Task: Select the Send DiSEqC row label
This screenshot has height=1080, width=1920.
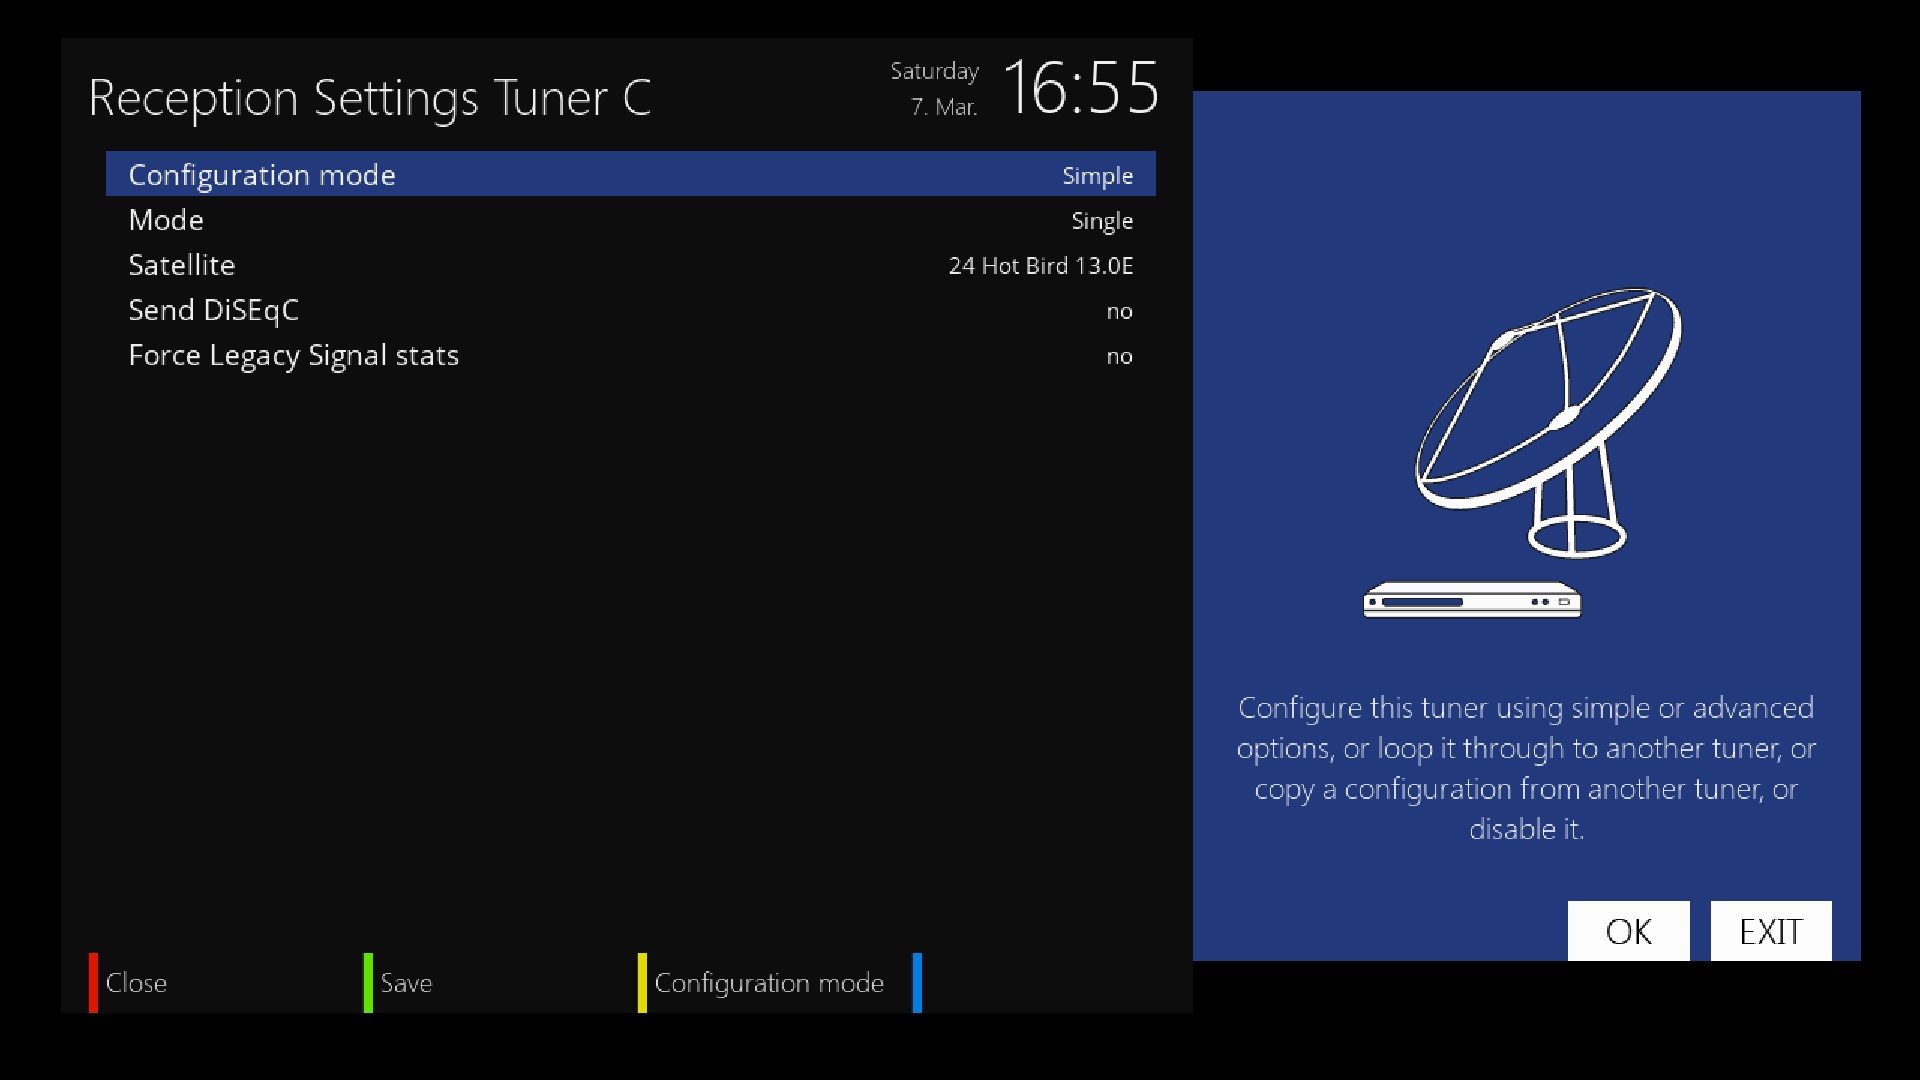Action: coord(214,310)
